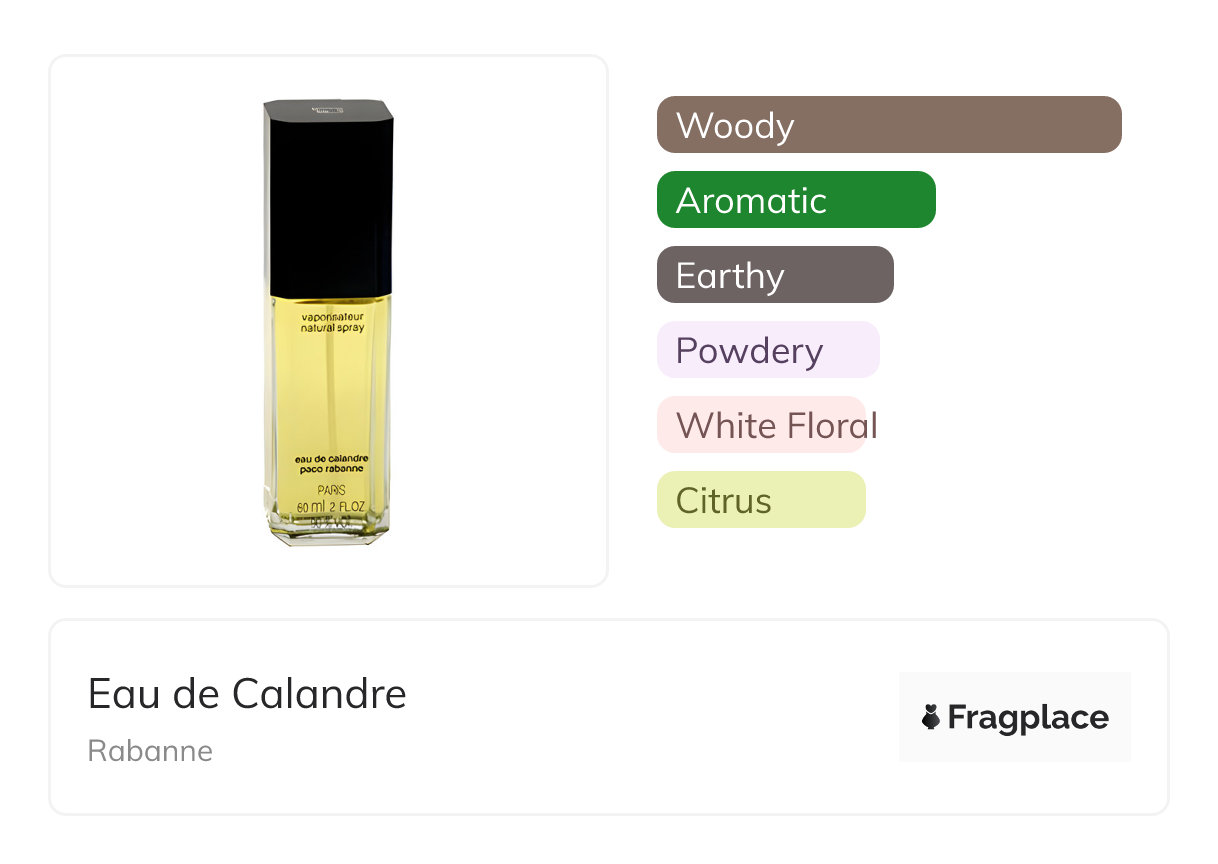This screenshot has height=864, width=1218.
Task: Click the black cap of the perfume bottle
Action: pos(328,195)
